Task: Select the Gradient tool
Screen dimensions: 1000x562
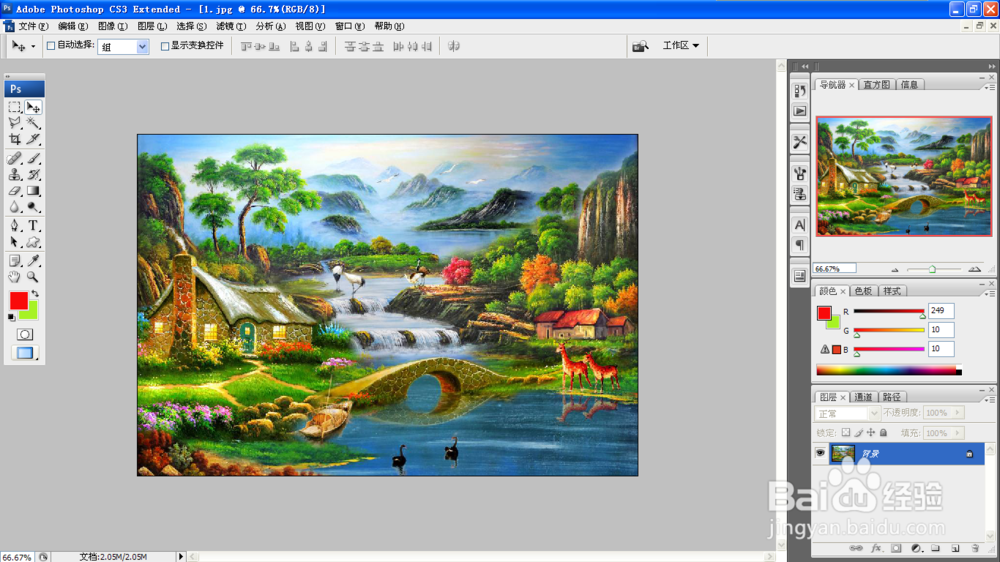Action: [33, 190]
